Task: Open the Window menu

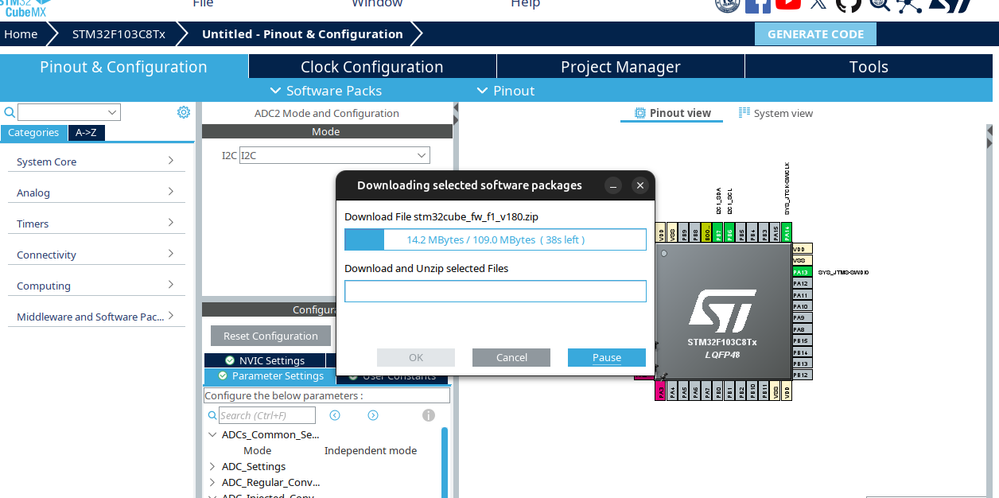Action: tap(377, 3)
